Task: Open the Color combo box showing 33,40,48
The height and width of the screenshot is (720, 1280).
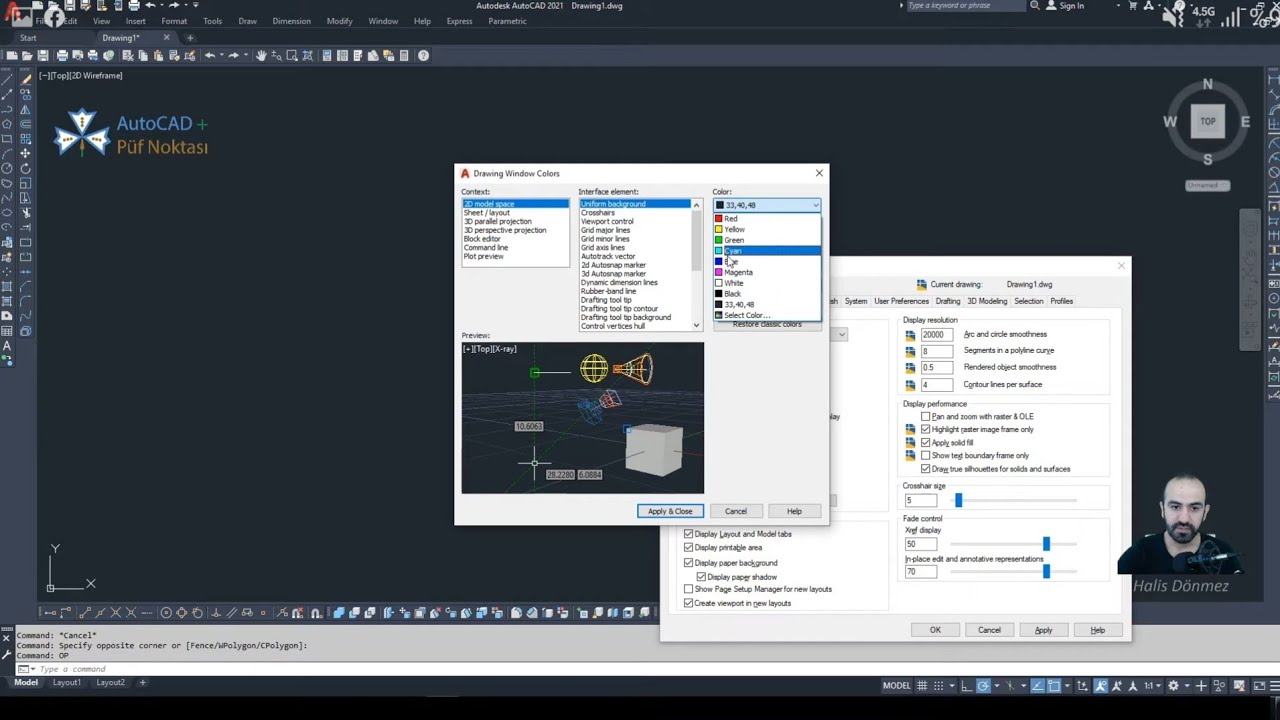Action: point(767,205)
